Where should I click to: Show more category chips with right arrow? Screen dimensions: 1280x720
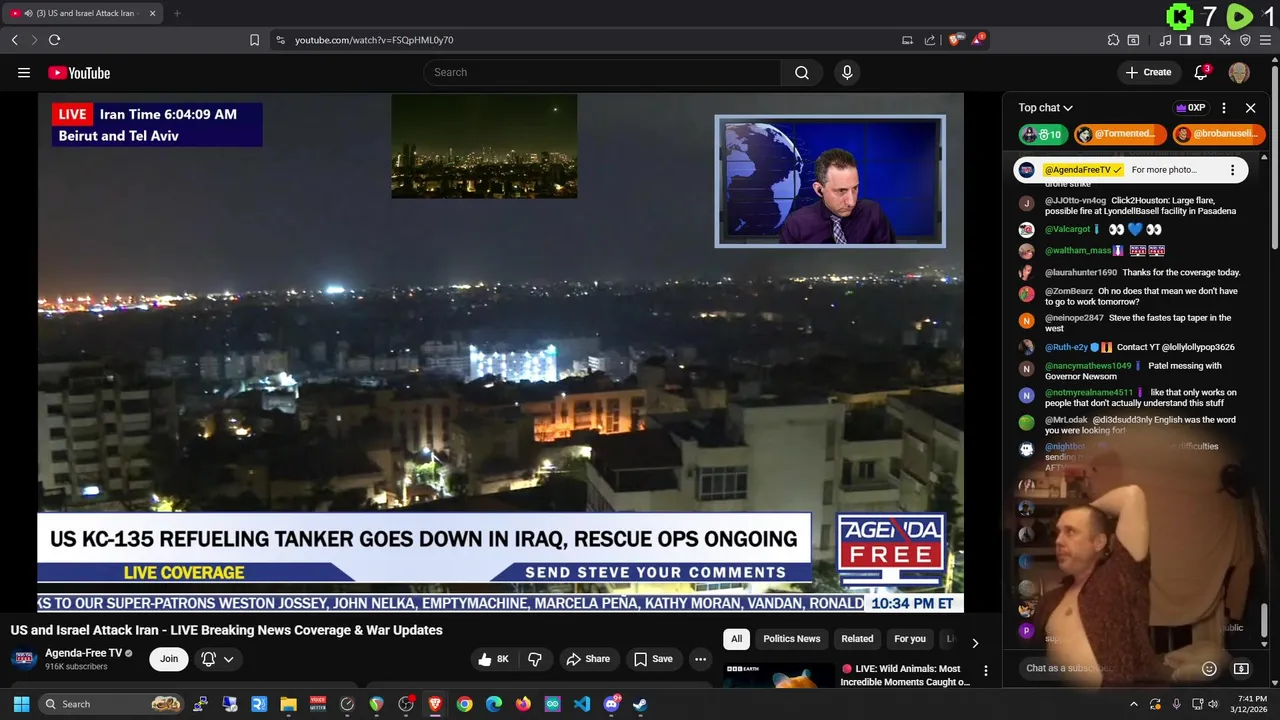975,643
